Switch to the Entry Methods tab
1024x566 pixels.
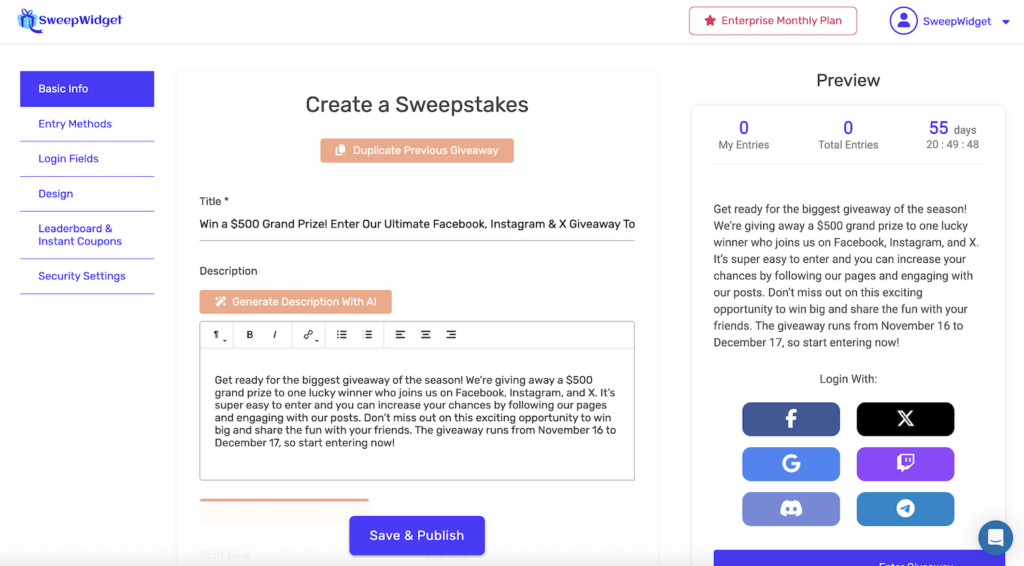pos(75,124)
